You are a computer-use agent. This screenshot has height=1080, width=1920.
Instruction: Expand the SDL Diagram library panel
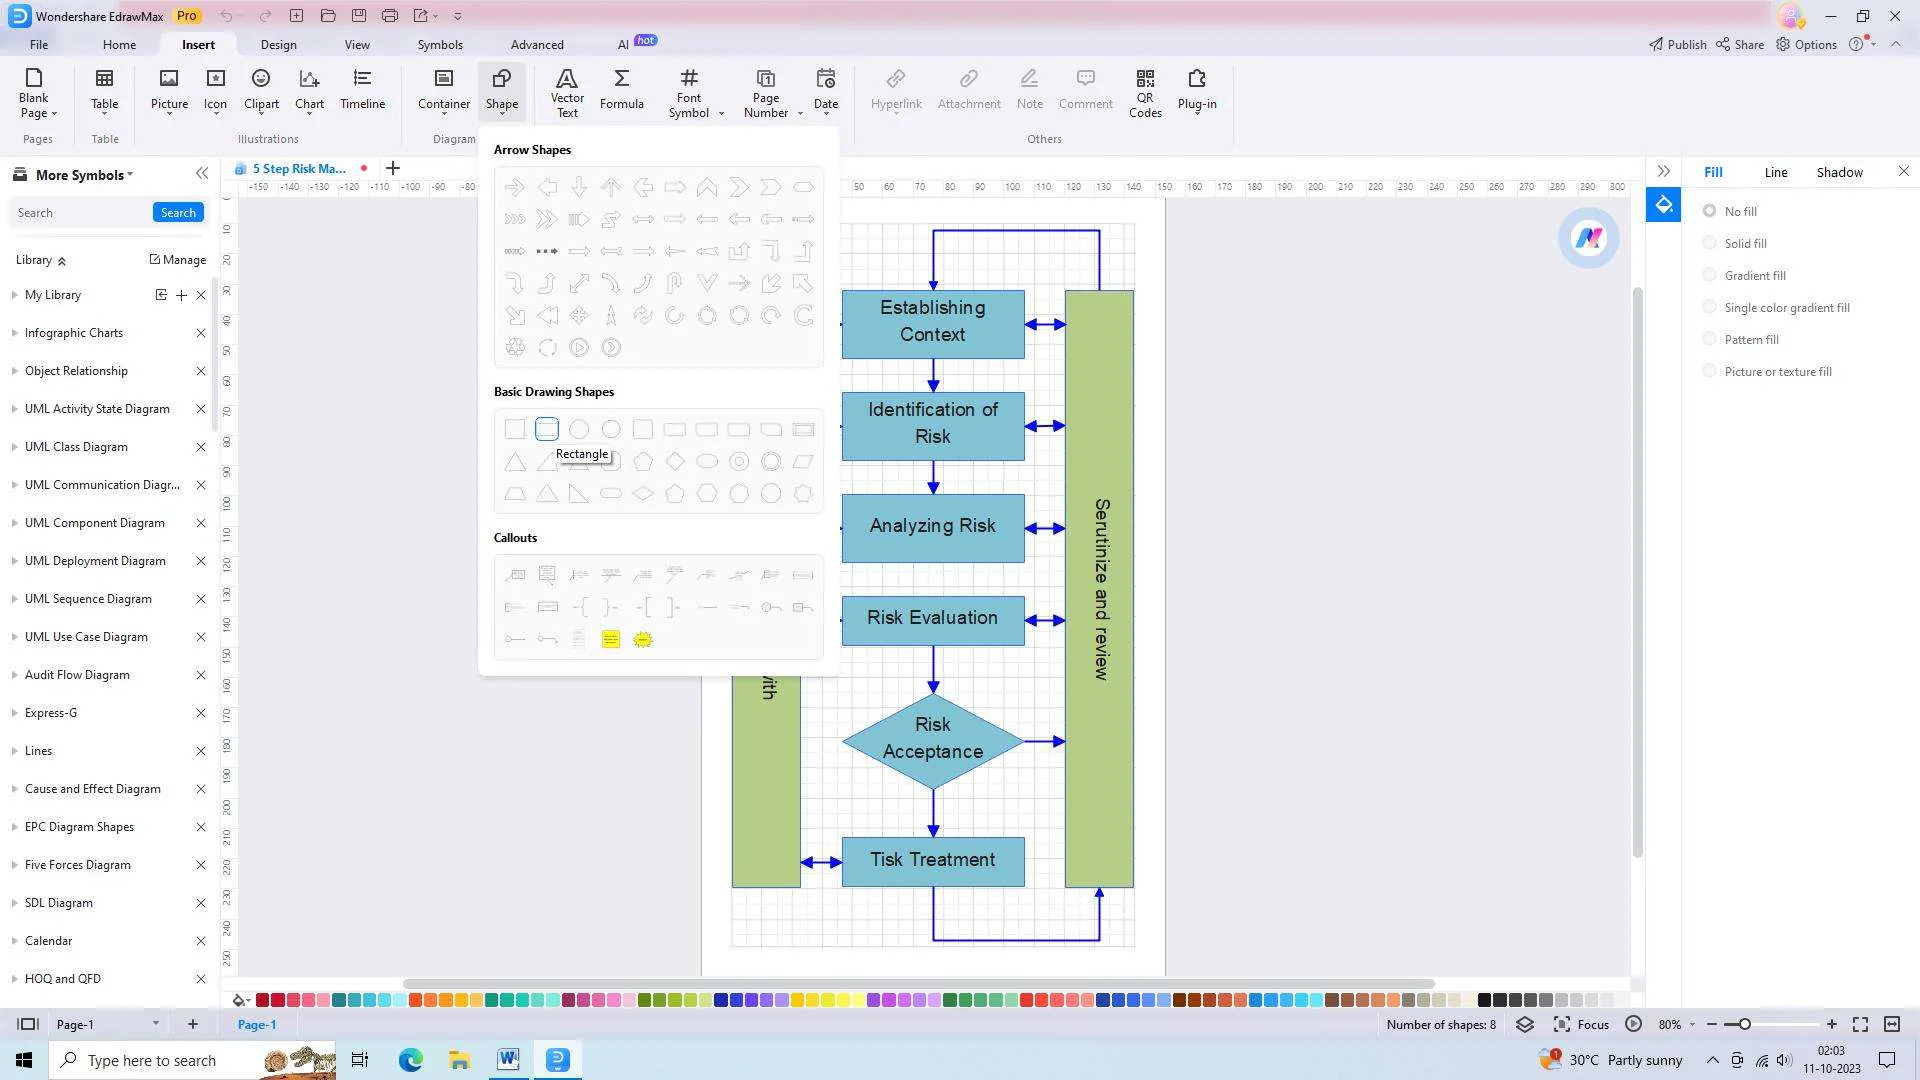[13, 902]
